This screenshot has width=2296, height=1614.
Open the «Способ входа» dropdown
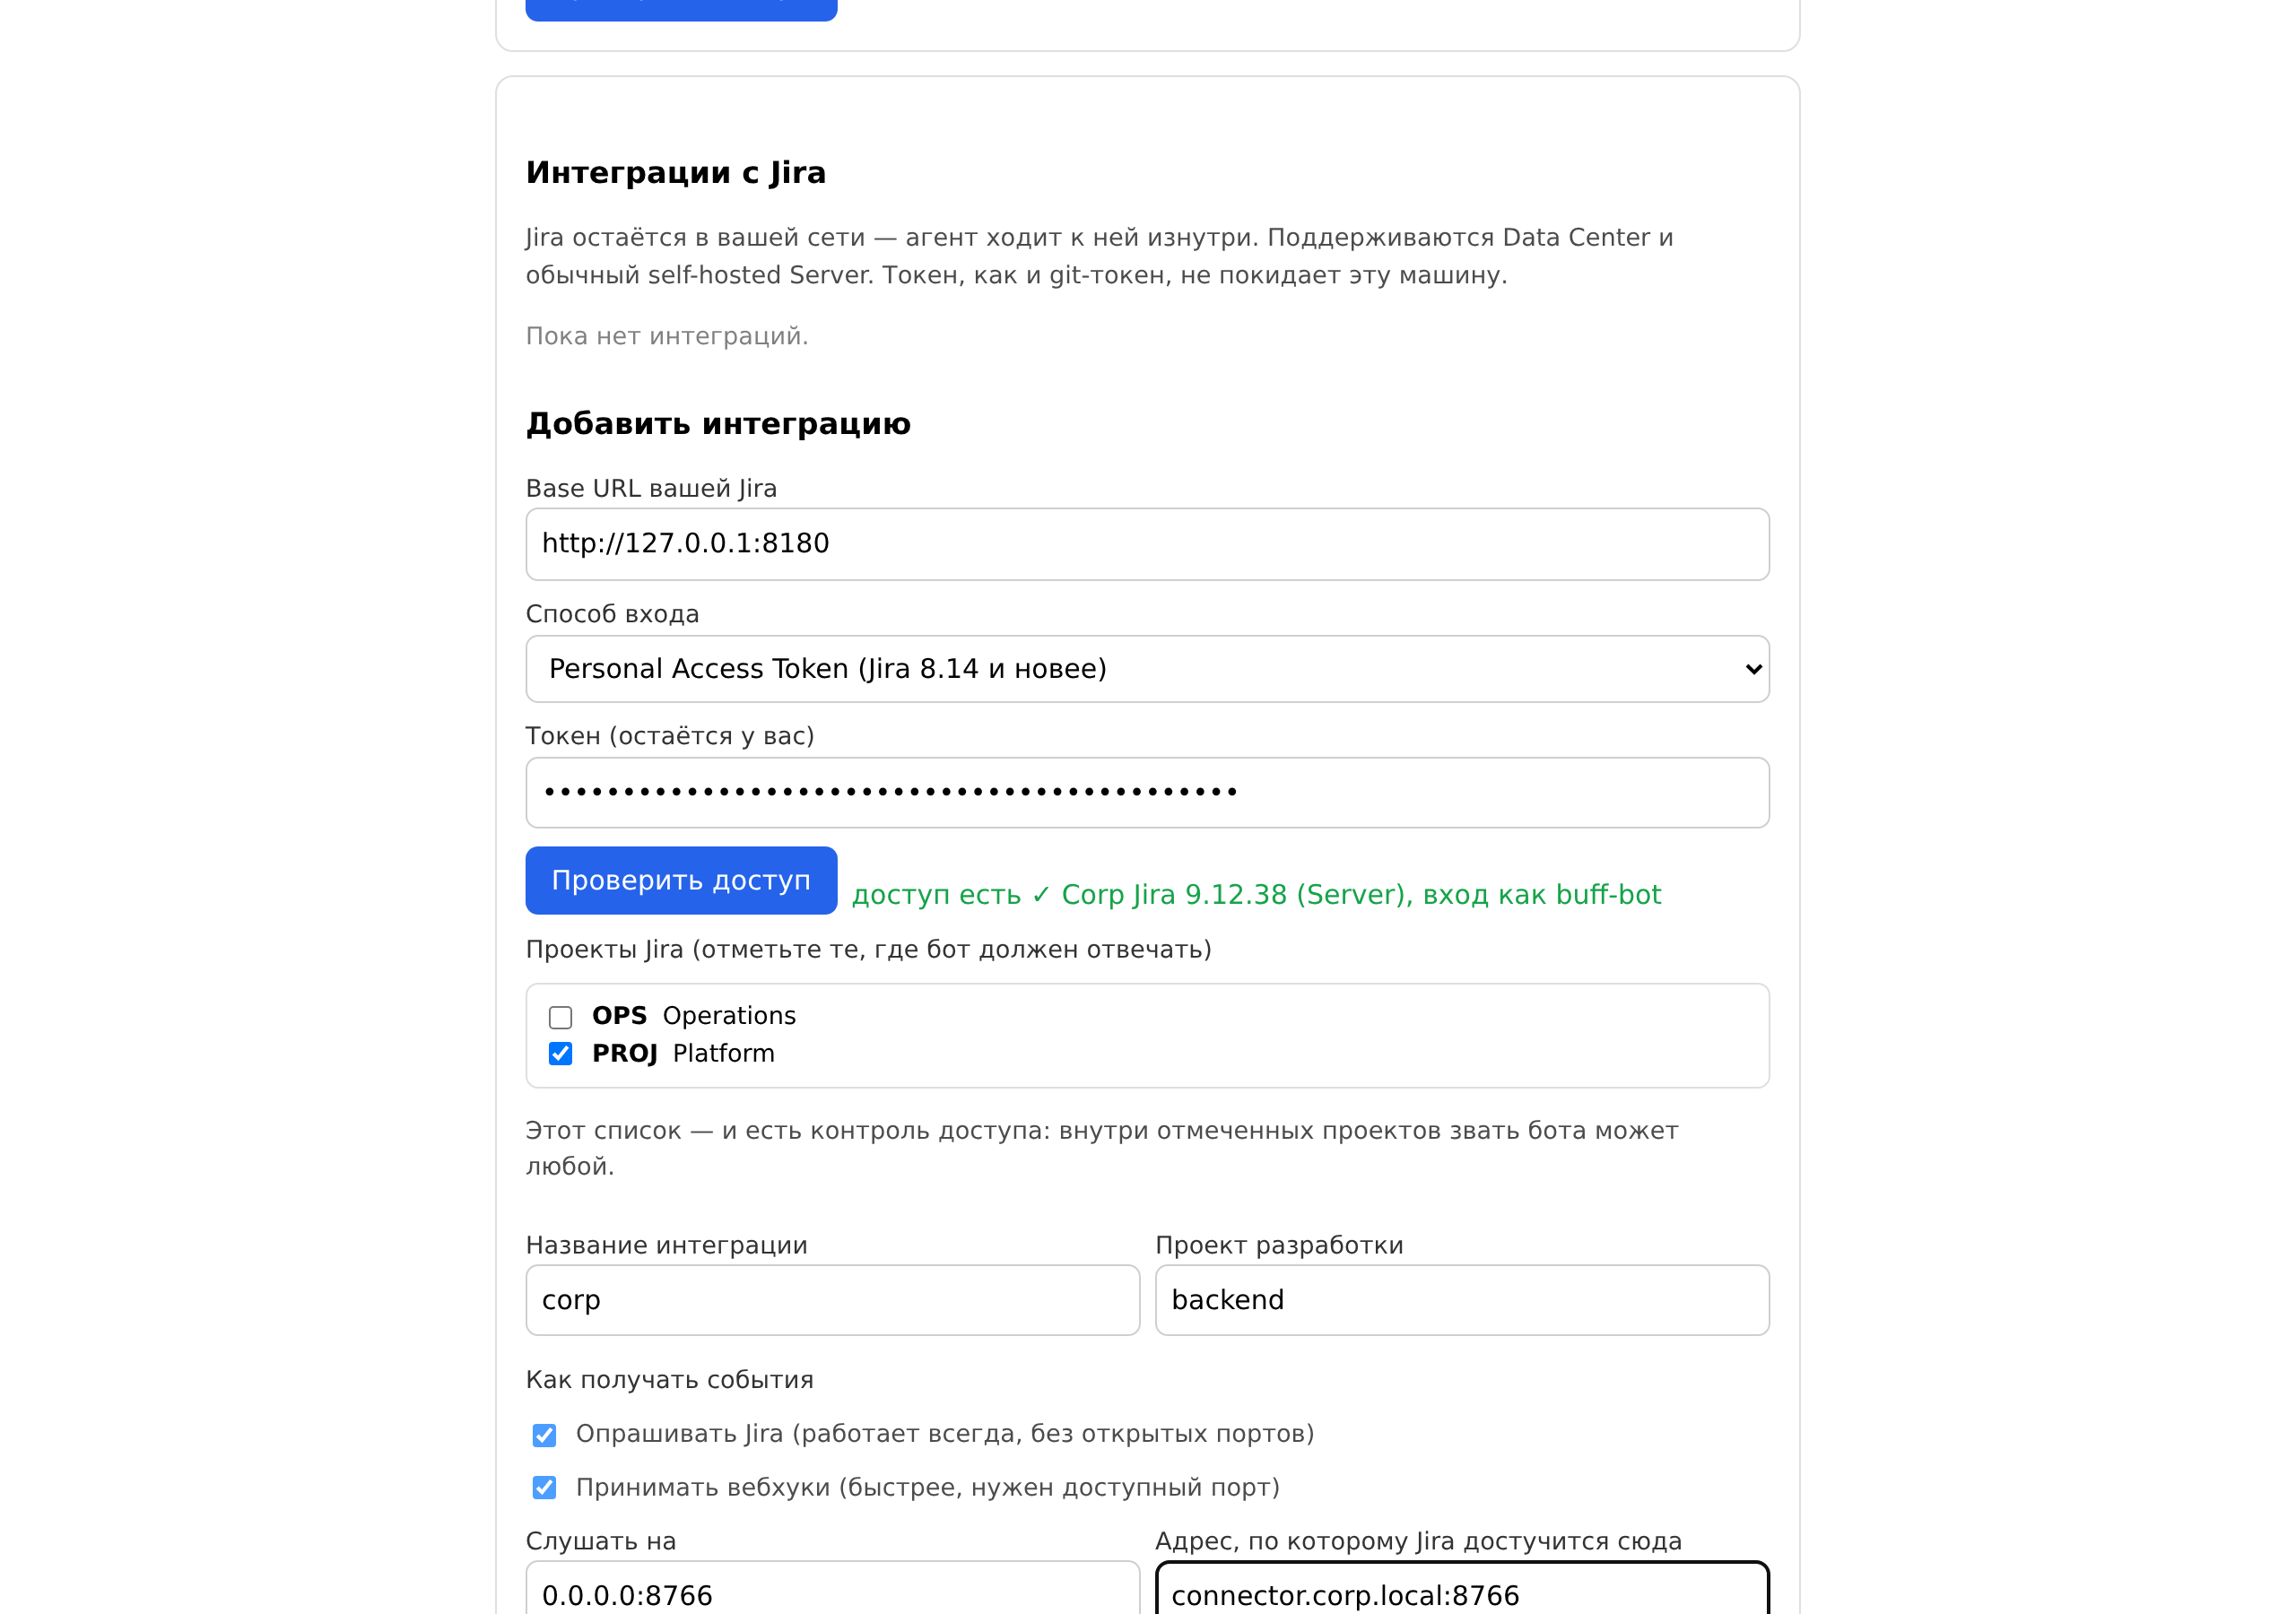[1147, 669]
